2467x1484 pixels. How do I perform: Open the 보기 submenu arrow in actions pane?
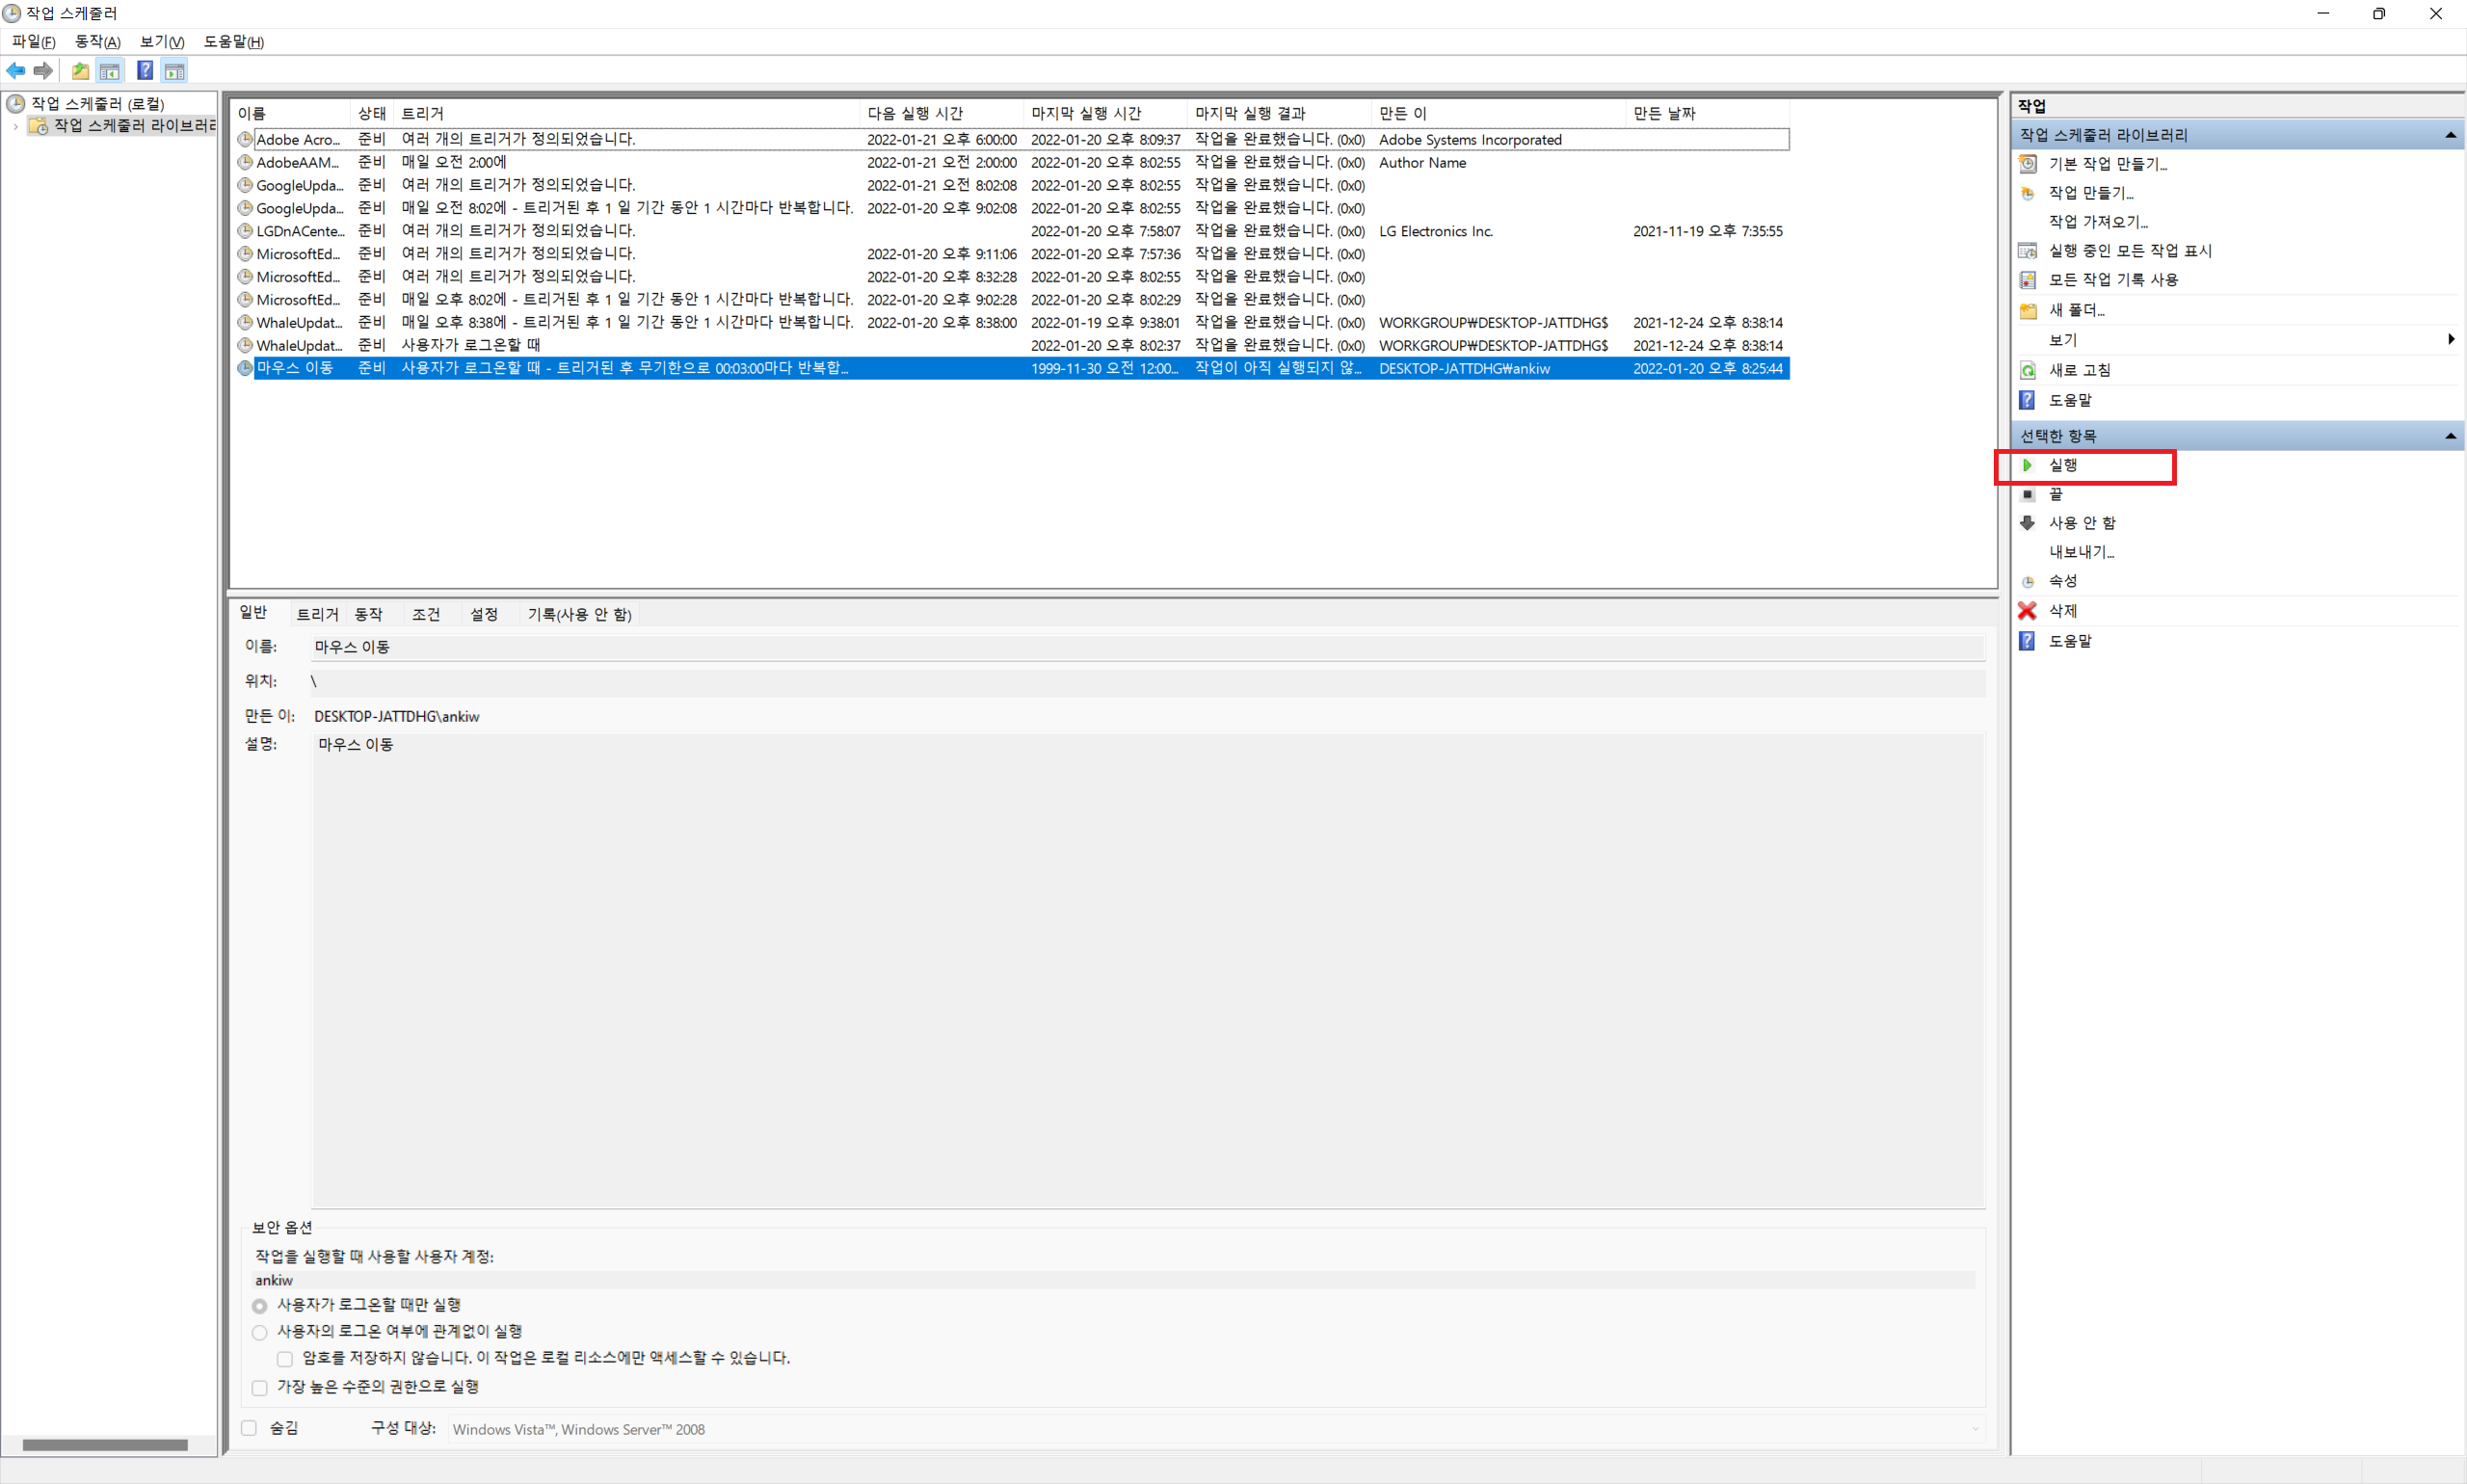click(2450, 340)
